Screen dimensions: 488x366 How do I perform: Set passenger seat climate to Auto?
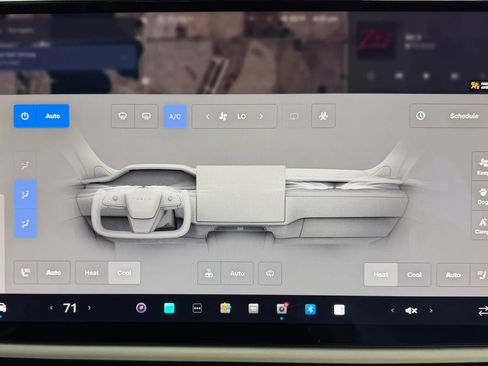(x=453, y=275)
